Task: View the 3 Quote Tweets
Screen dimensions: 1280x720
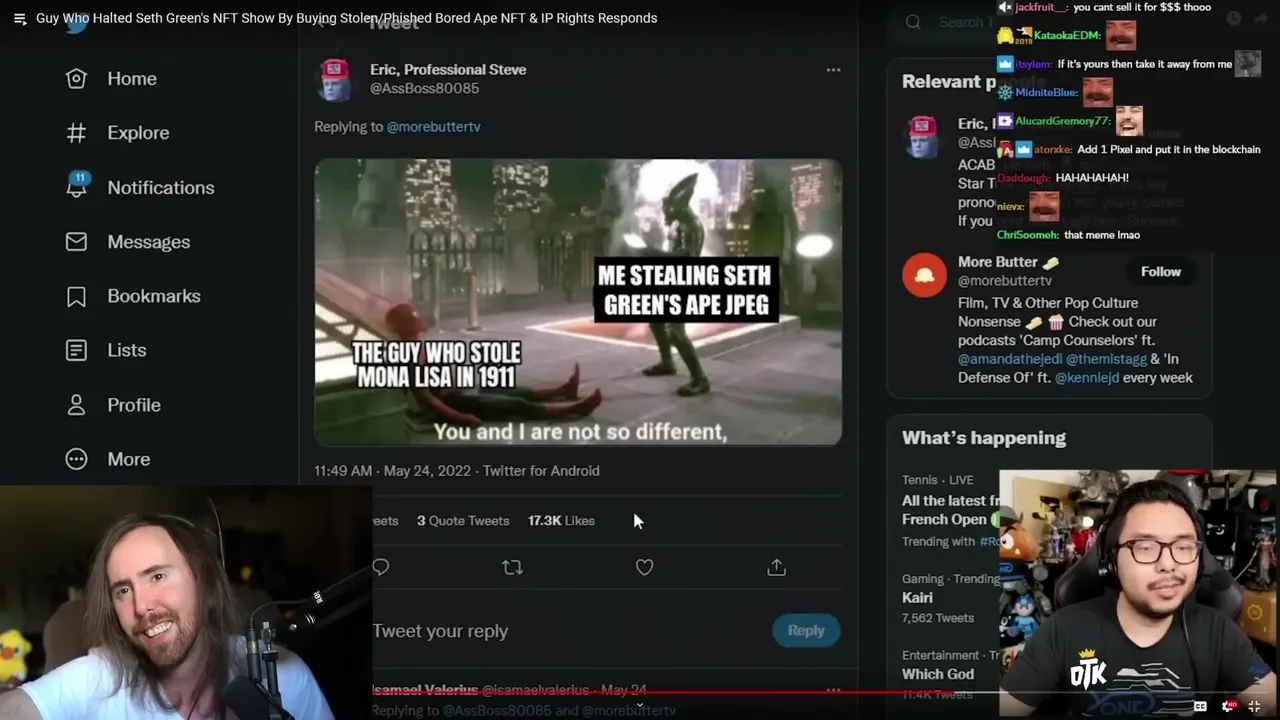Action: pos(463,521)
